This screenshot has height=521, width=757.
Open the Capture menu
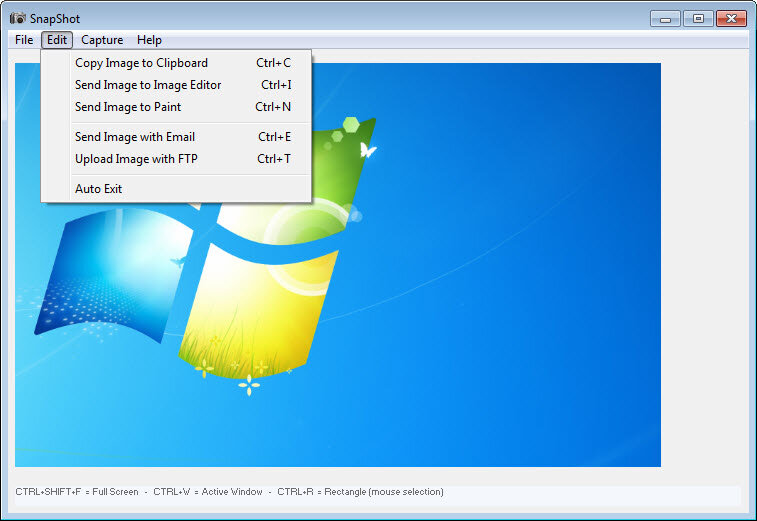pos(102,40)
